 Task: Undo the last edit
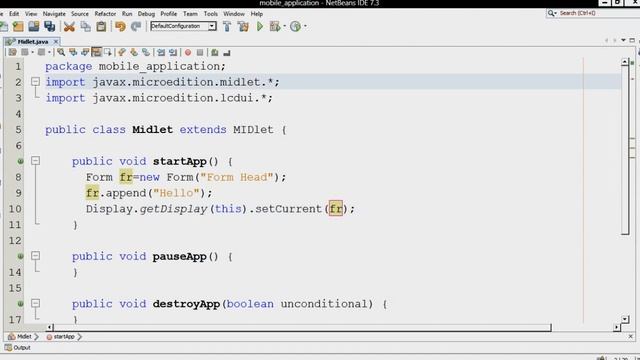click(x=120, y=27)
